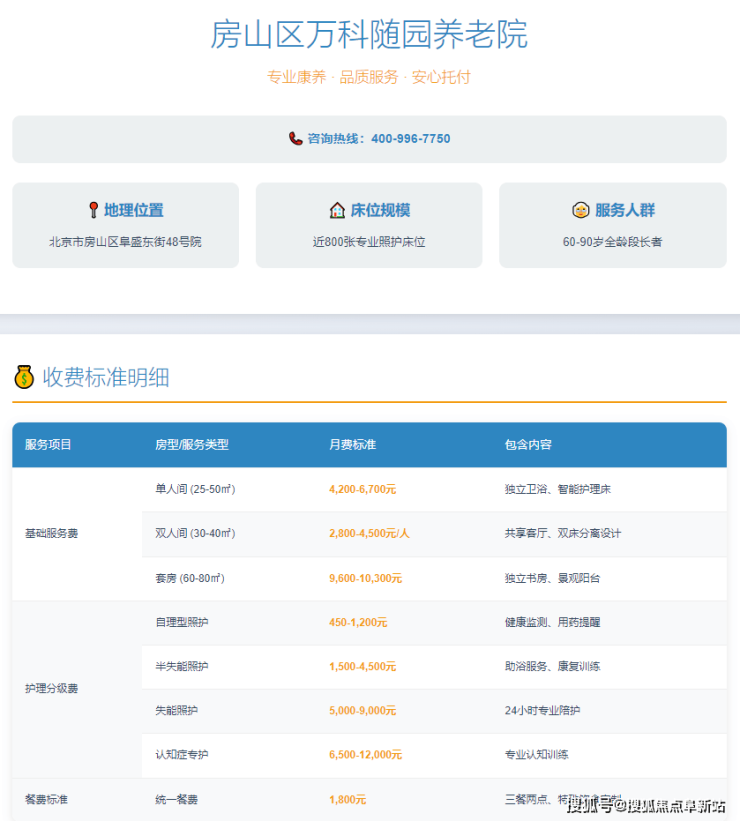Click the price 5,000-9,000元
Screen dimensions: 740x821
coord(362,711)
